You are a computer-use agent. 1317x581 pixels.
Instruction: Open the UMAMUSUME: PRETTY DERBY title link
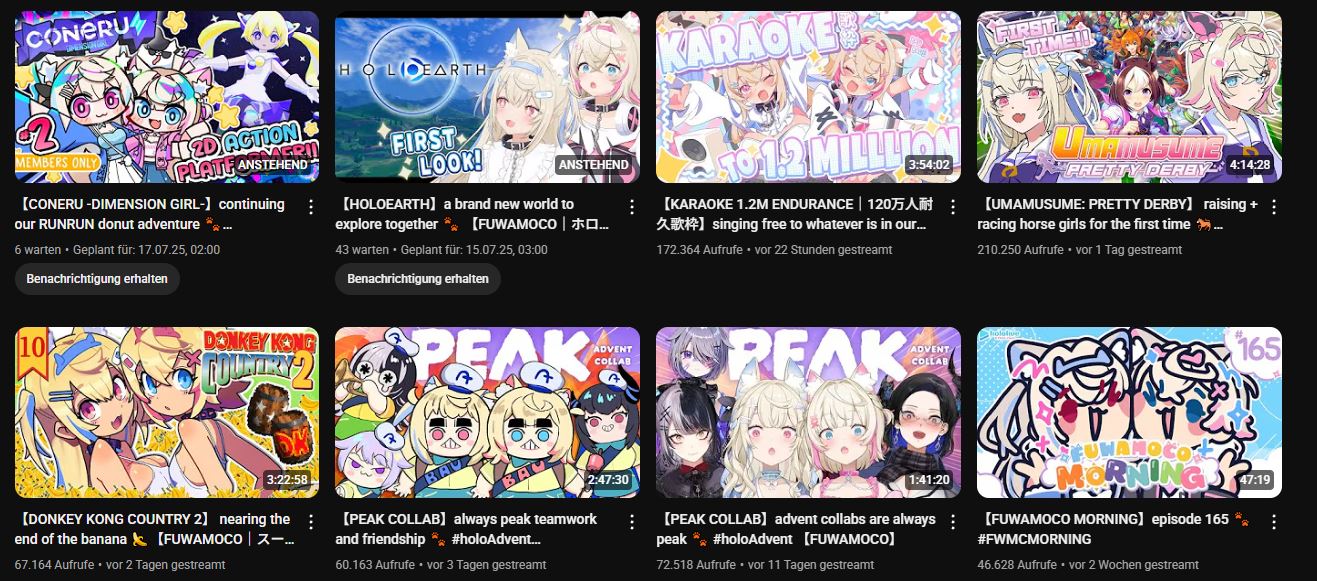tap(1118, 214)
